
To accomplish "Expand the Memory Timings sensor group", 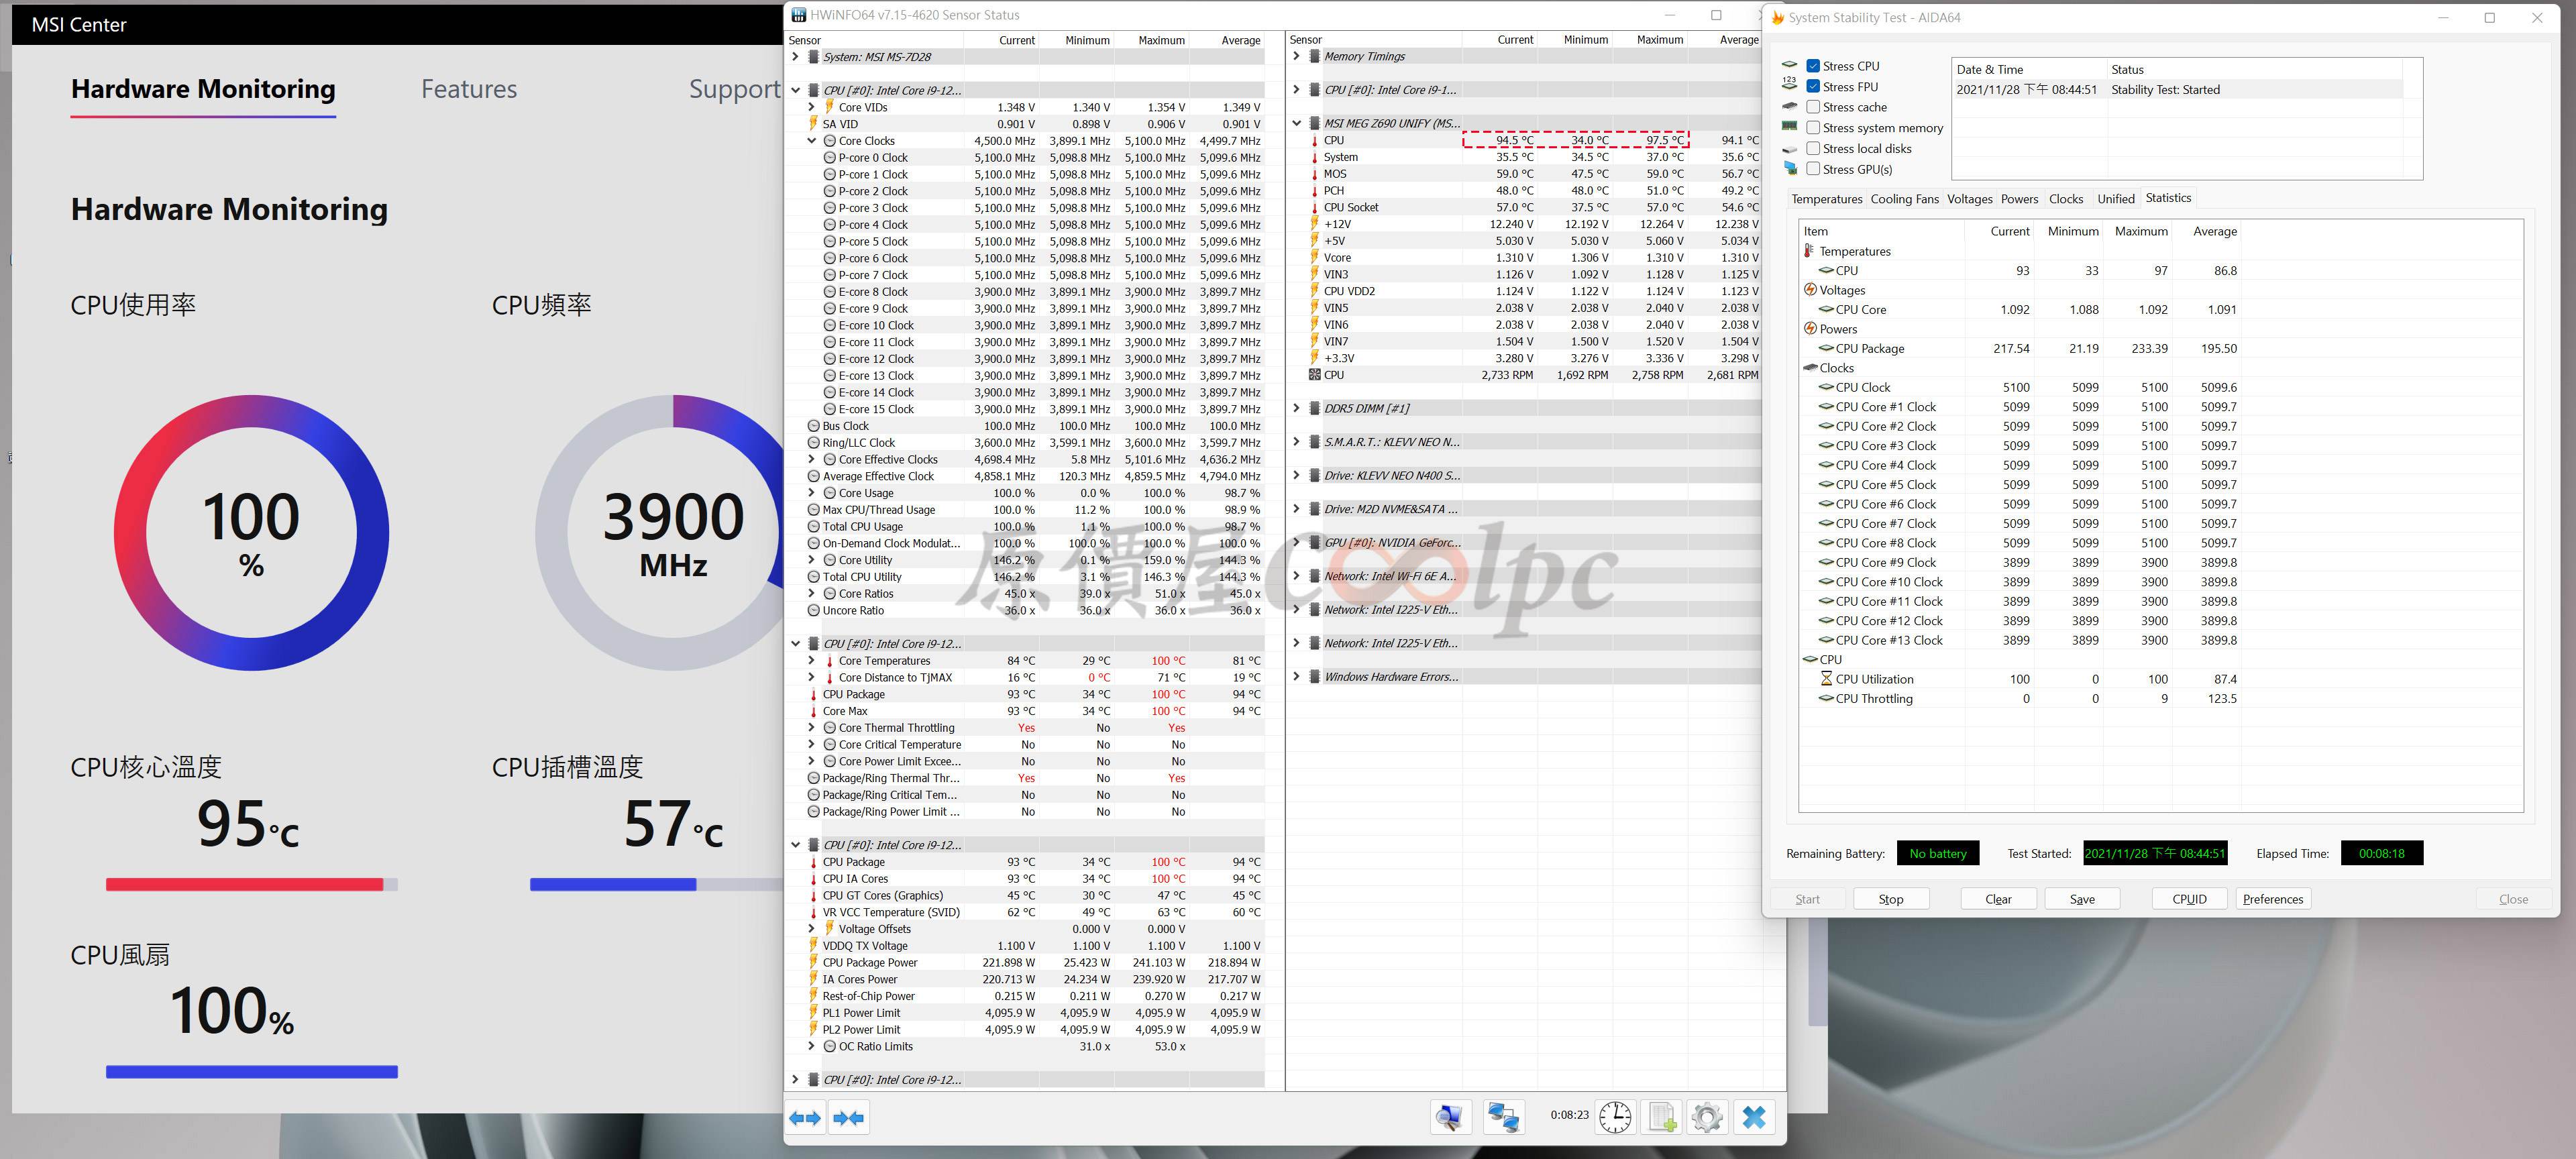I will [1296, 56].
